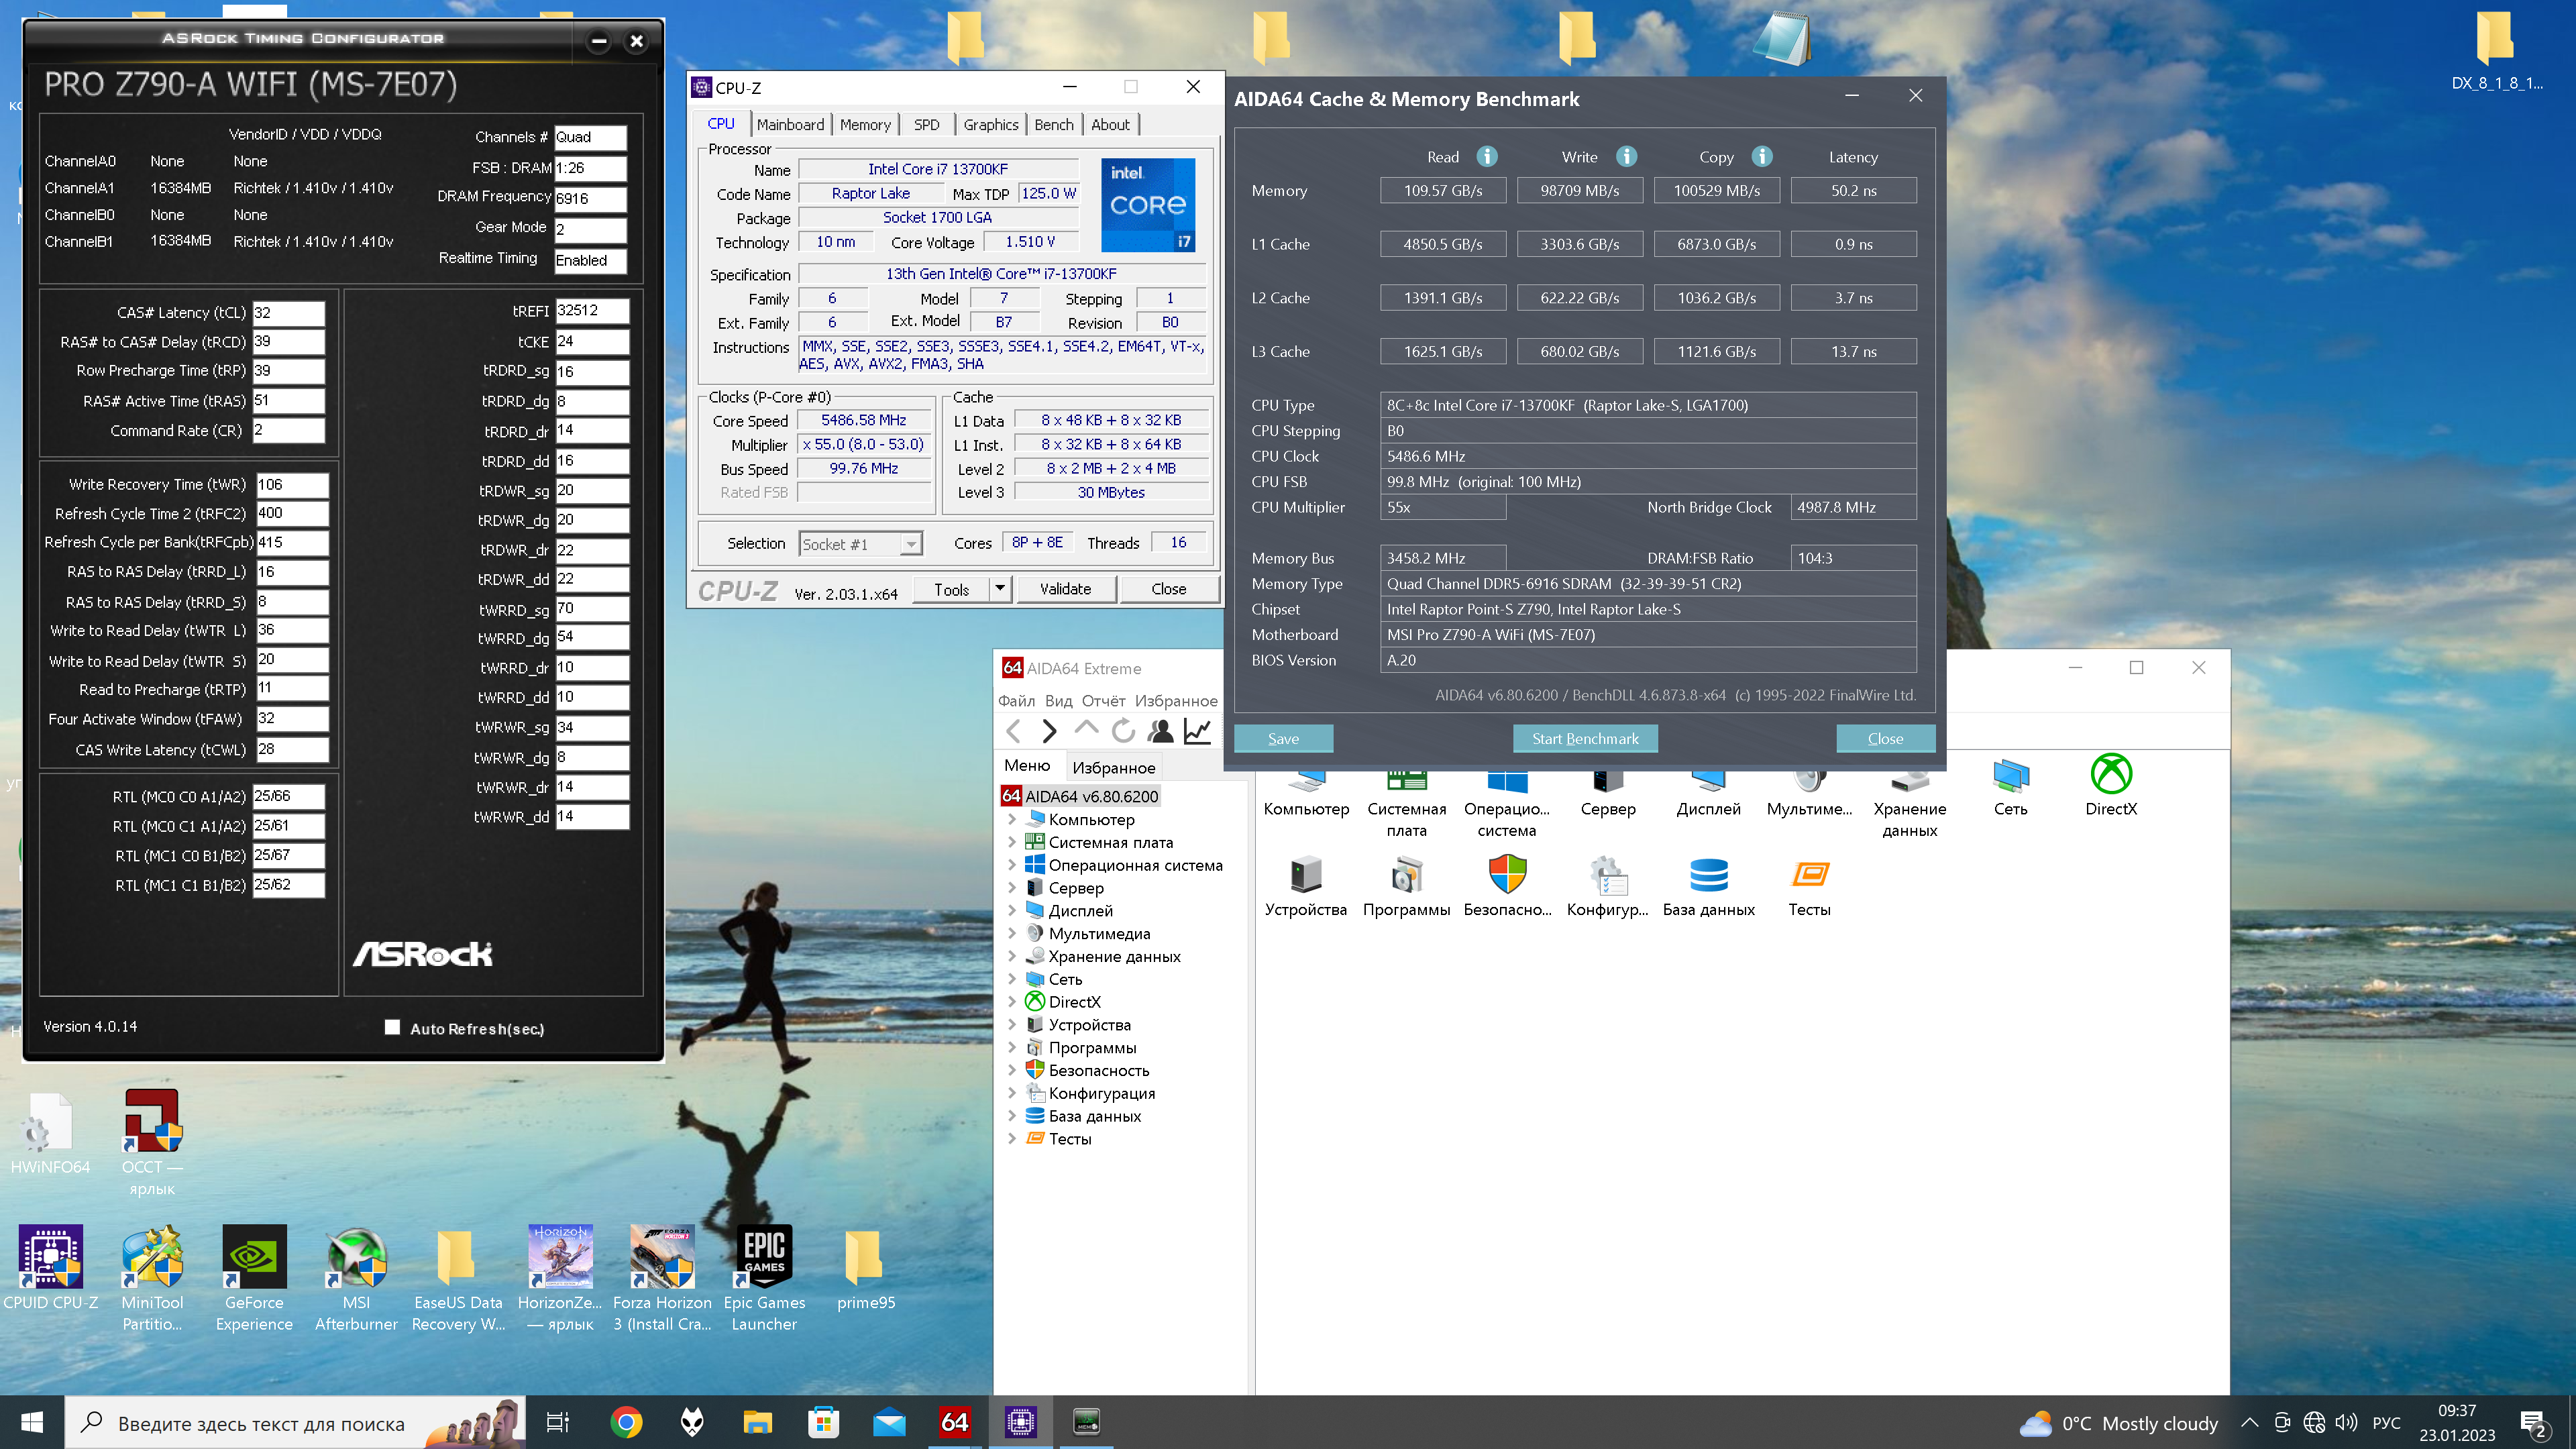This screenshot has height=1449, width=2576.
Task: Open the Тесты category icon
Action: [1809, 876]
